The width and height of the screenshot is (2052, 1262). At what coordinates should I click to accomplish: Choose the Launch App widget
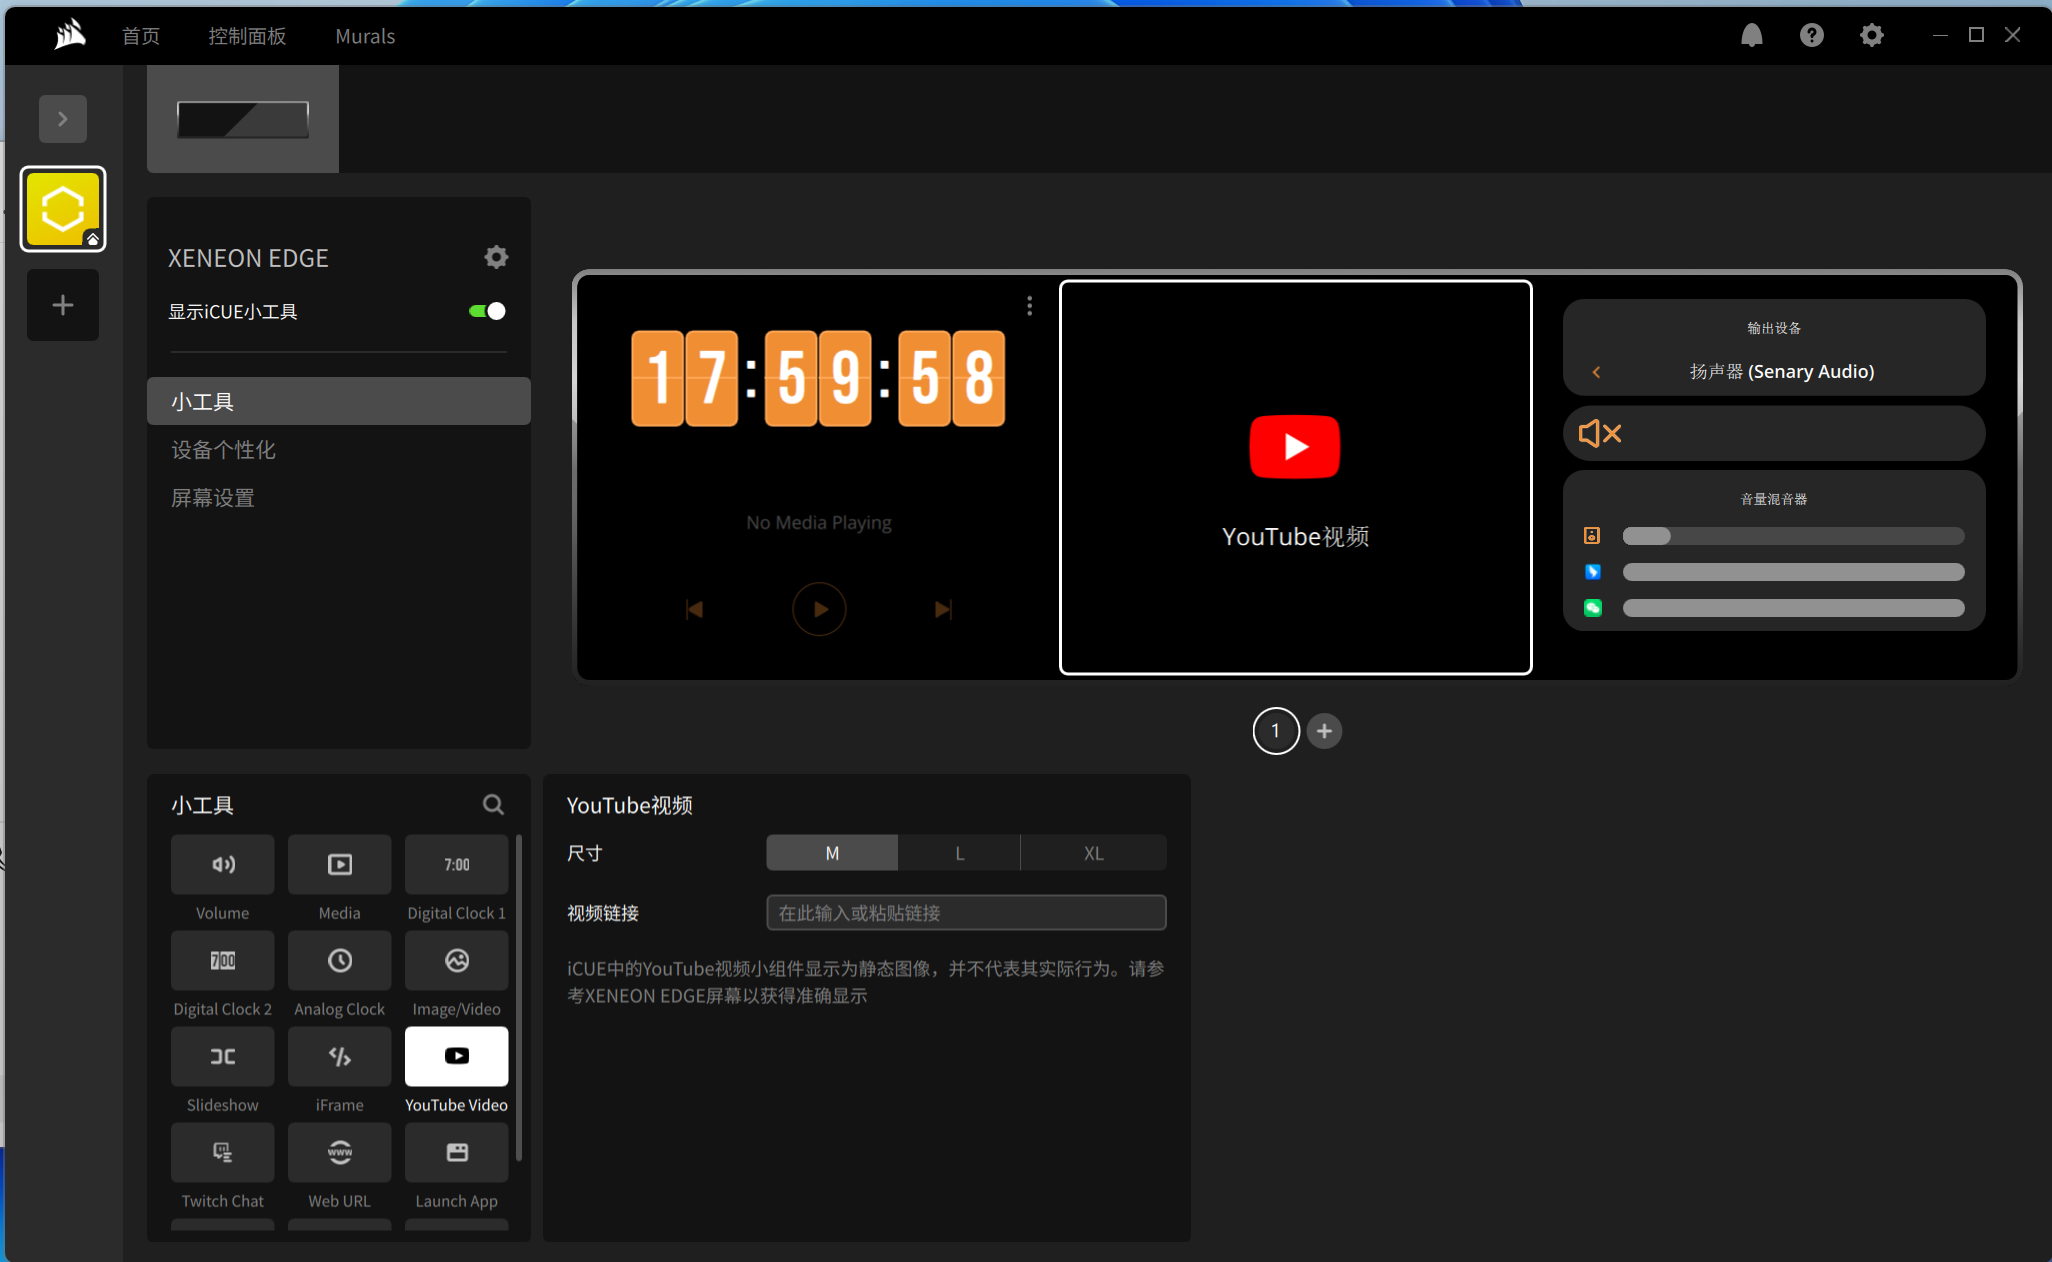pos(456,1153)
